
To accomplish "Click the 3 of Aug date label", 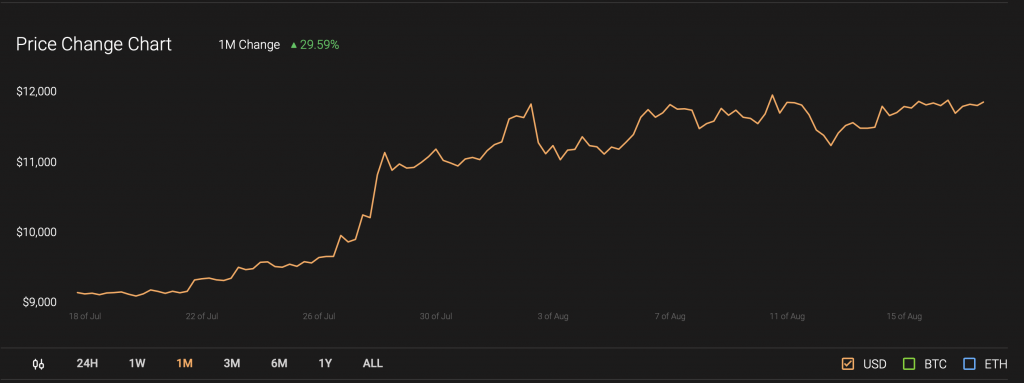I will tap(552, 316).
